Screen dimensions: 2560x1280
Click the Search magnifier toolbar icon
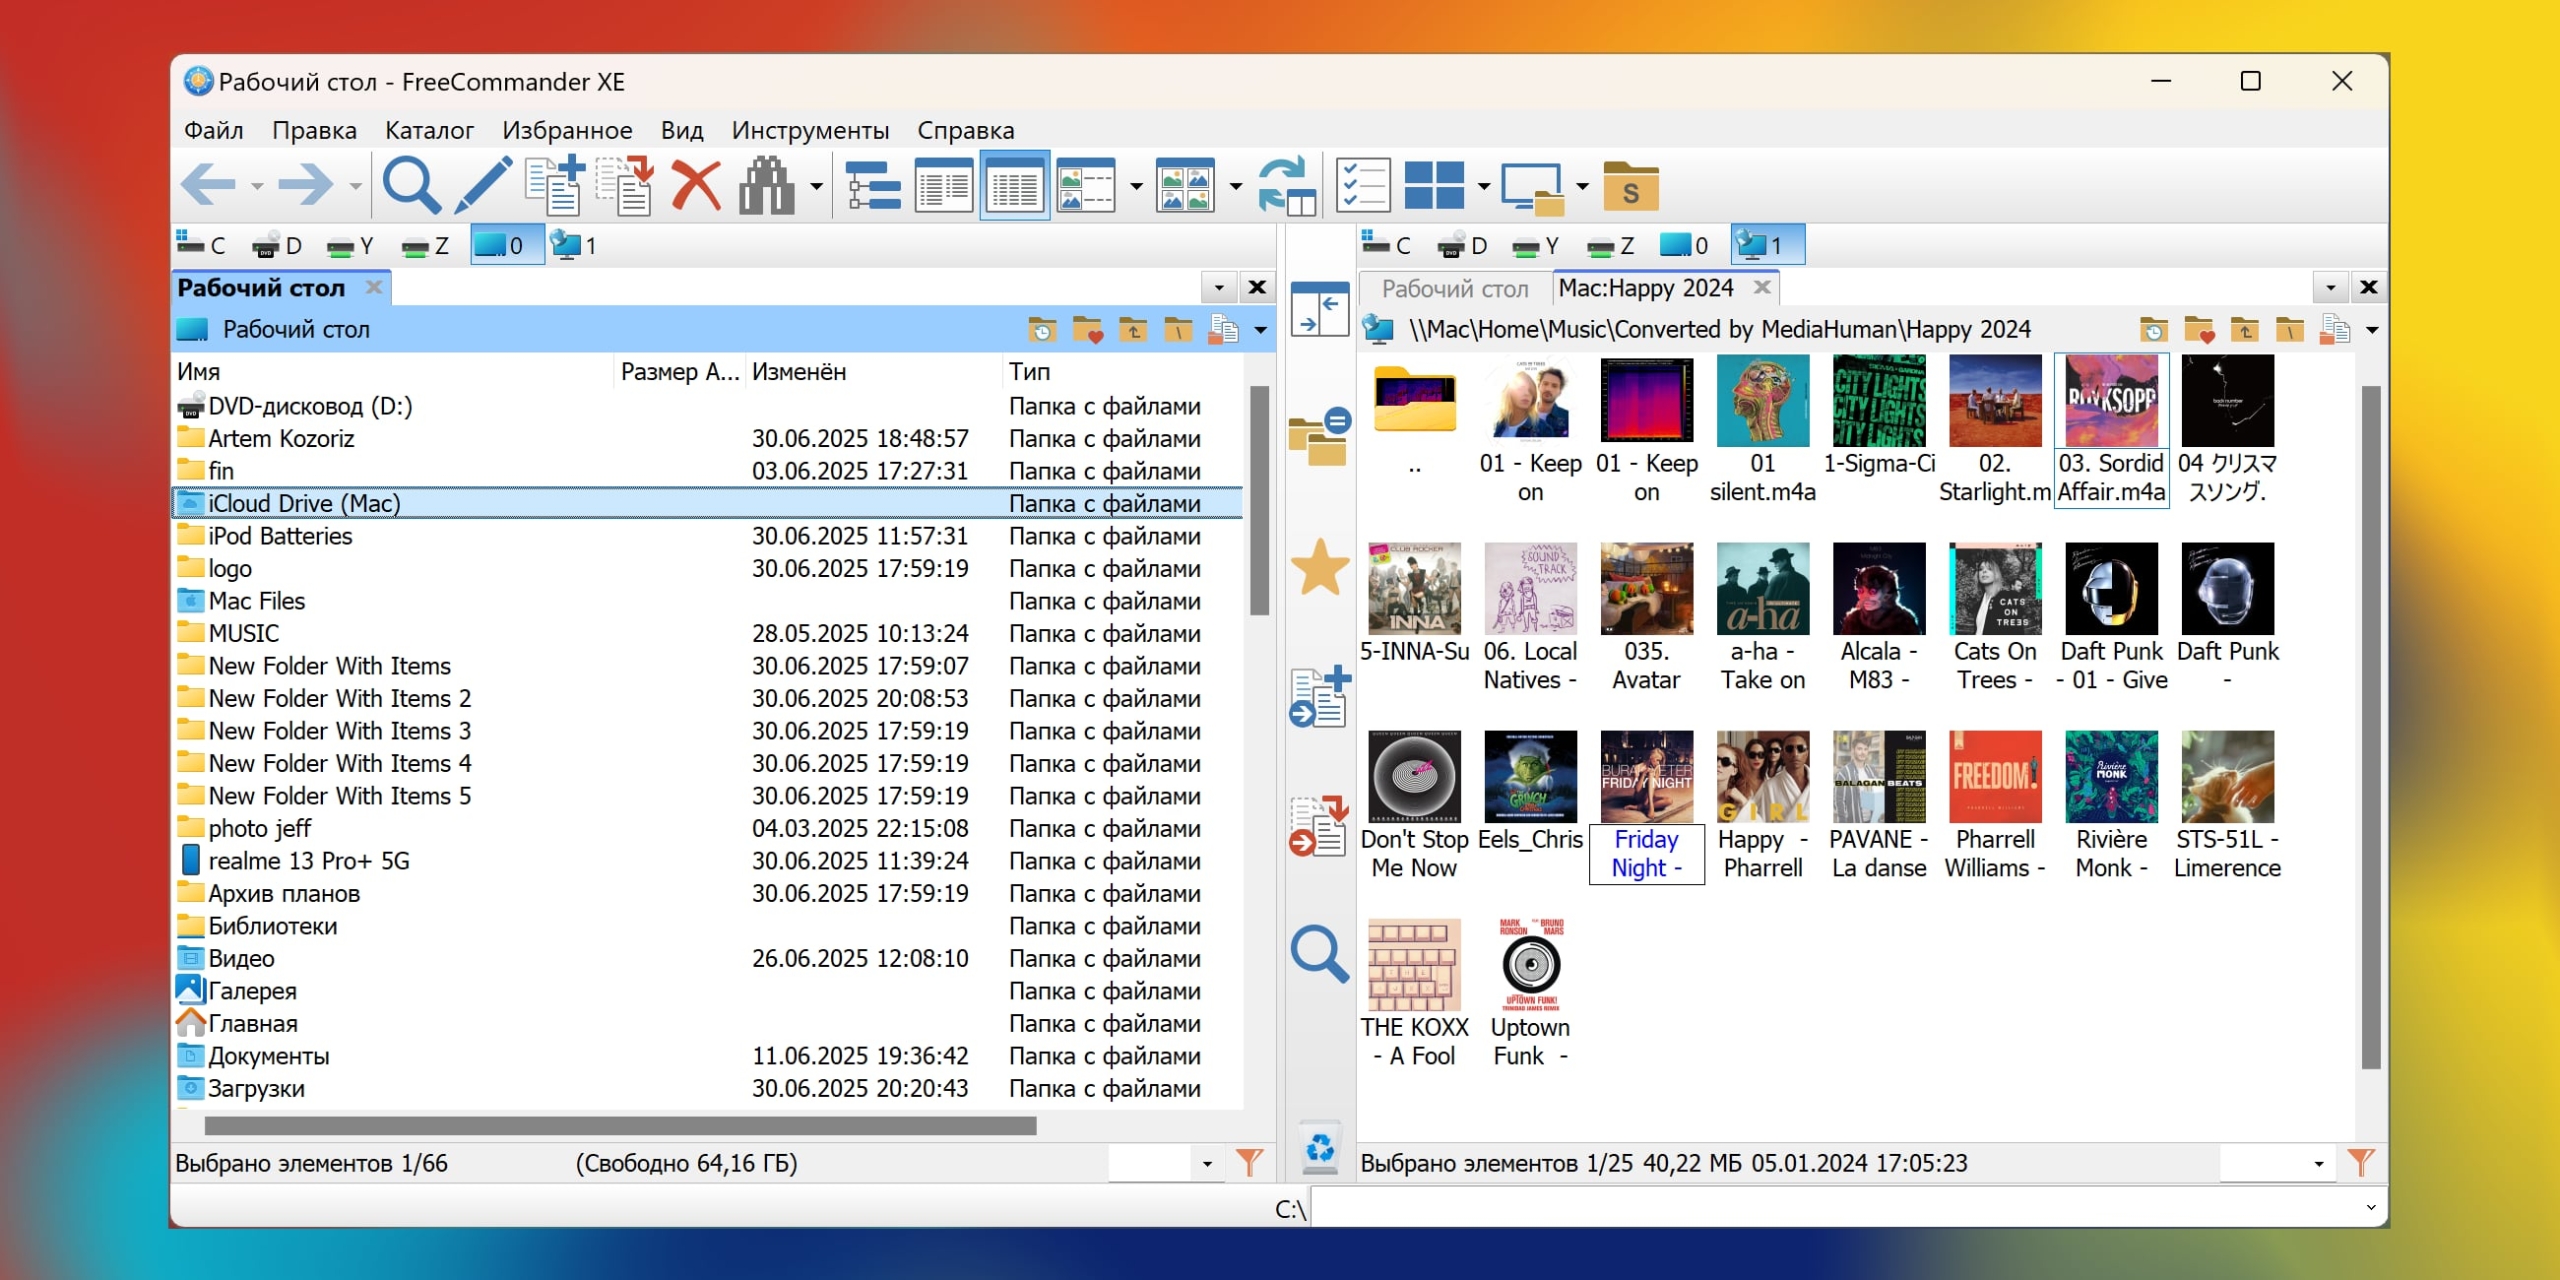click(410, 186)
